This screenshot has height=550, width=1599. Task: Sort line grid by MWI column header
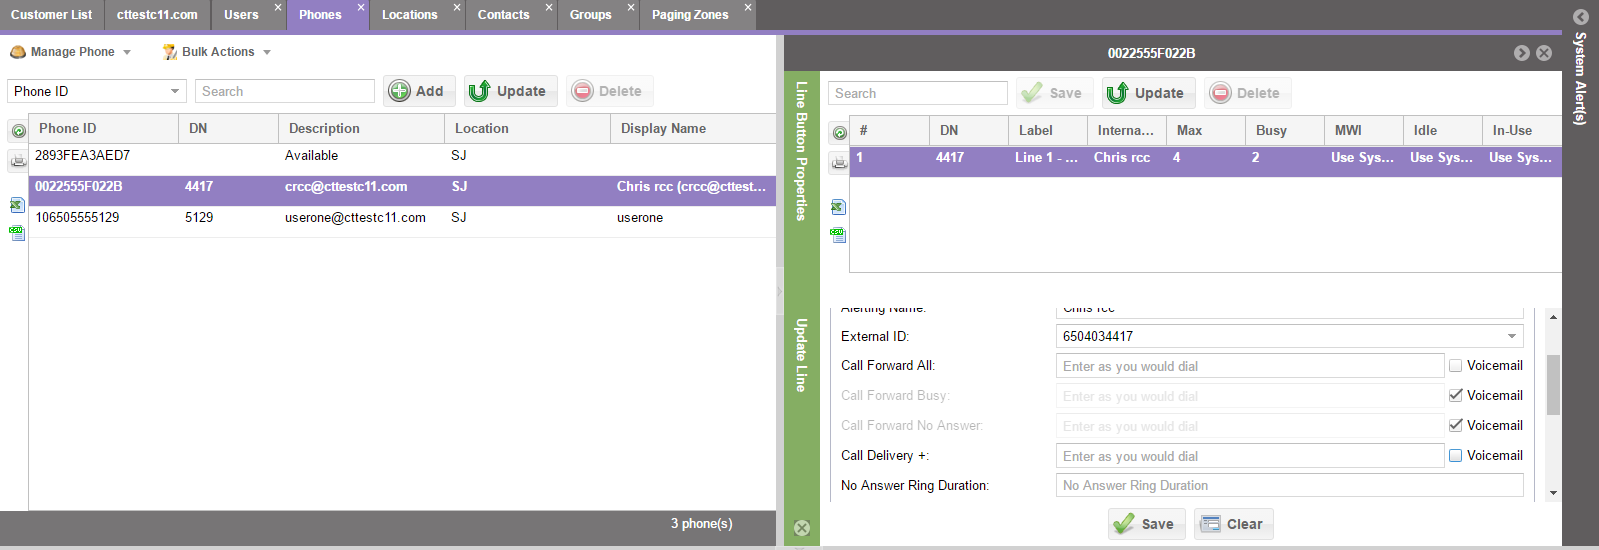click(1364, 130)
